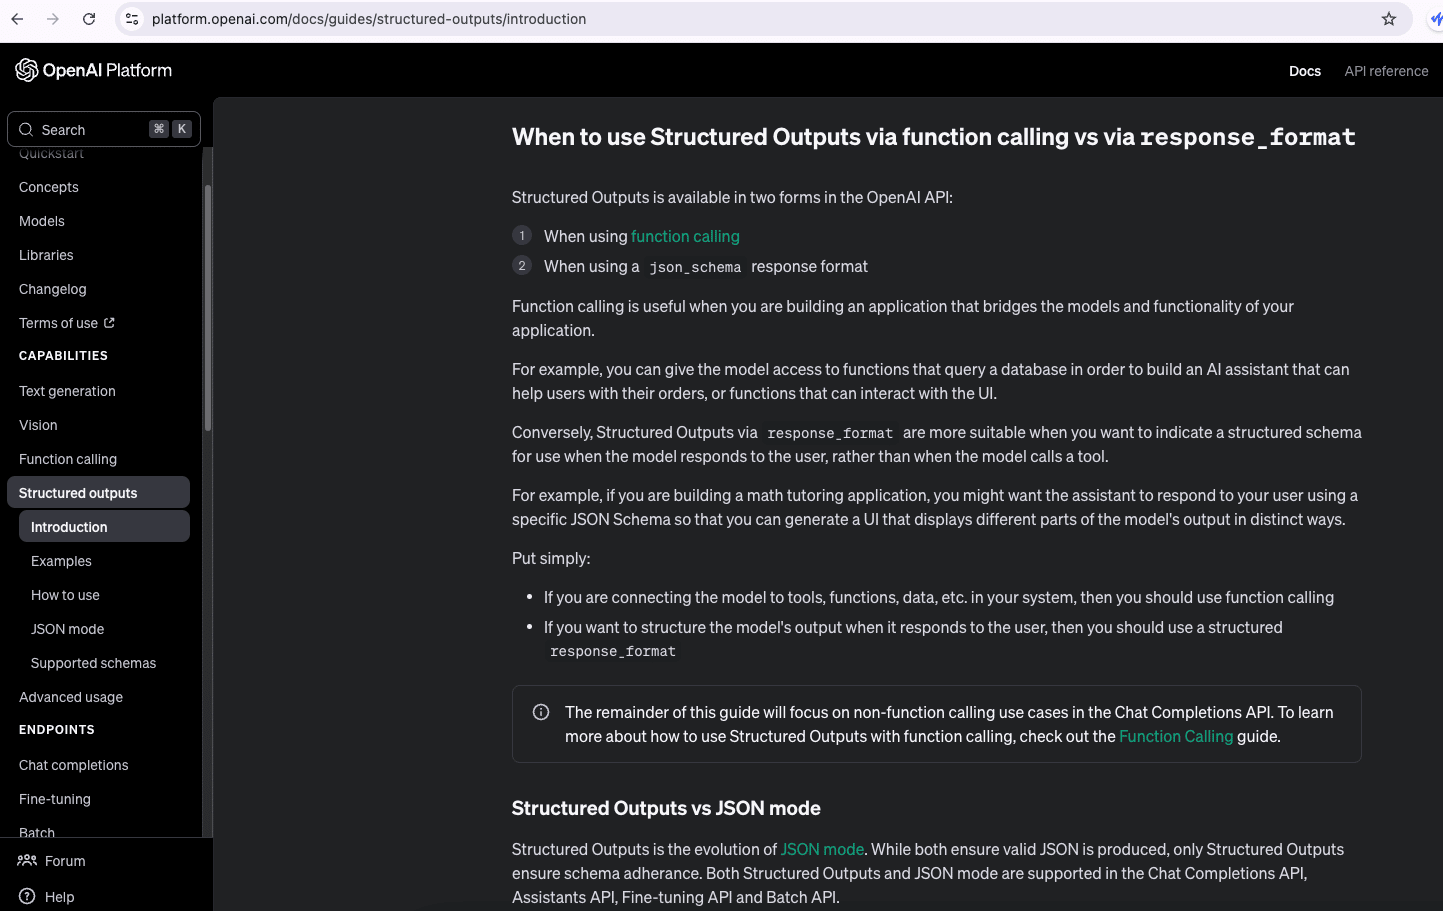
Task: Click the browser forward arrow
Action: pyautogui.click(x=53, y=19)
